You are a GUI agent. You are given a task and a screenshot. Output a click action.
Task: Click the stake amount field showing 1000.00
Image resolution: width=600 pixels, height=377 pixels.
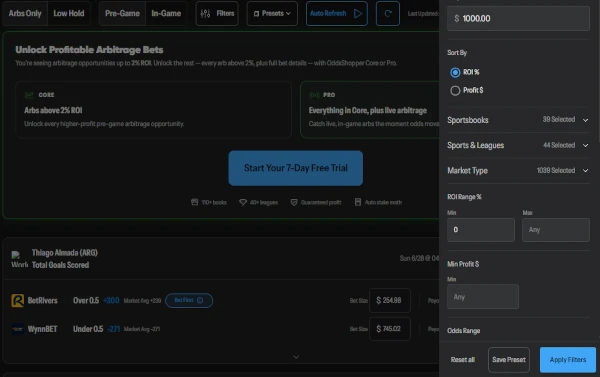click(518, 18)
